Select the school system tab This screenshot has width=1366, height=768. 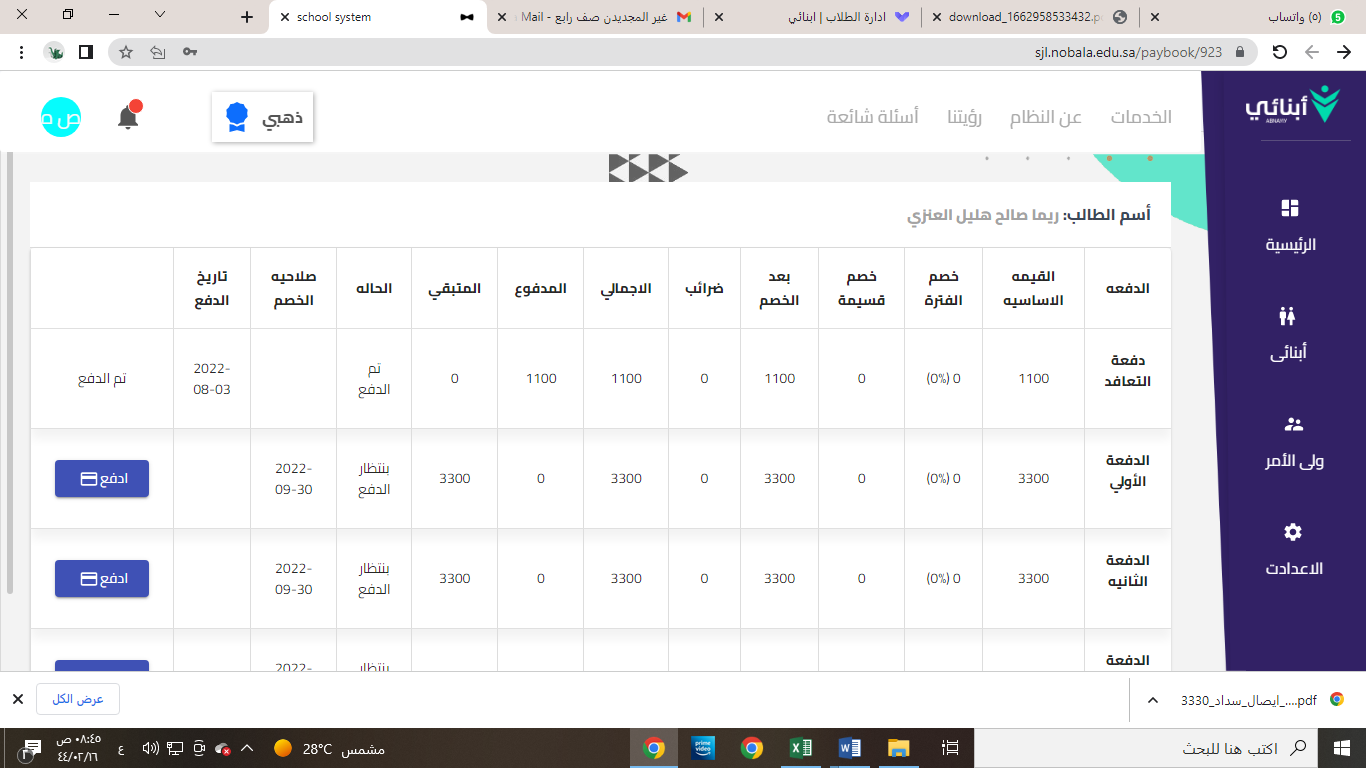point(375,17)
